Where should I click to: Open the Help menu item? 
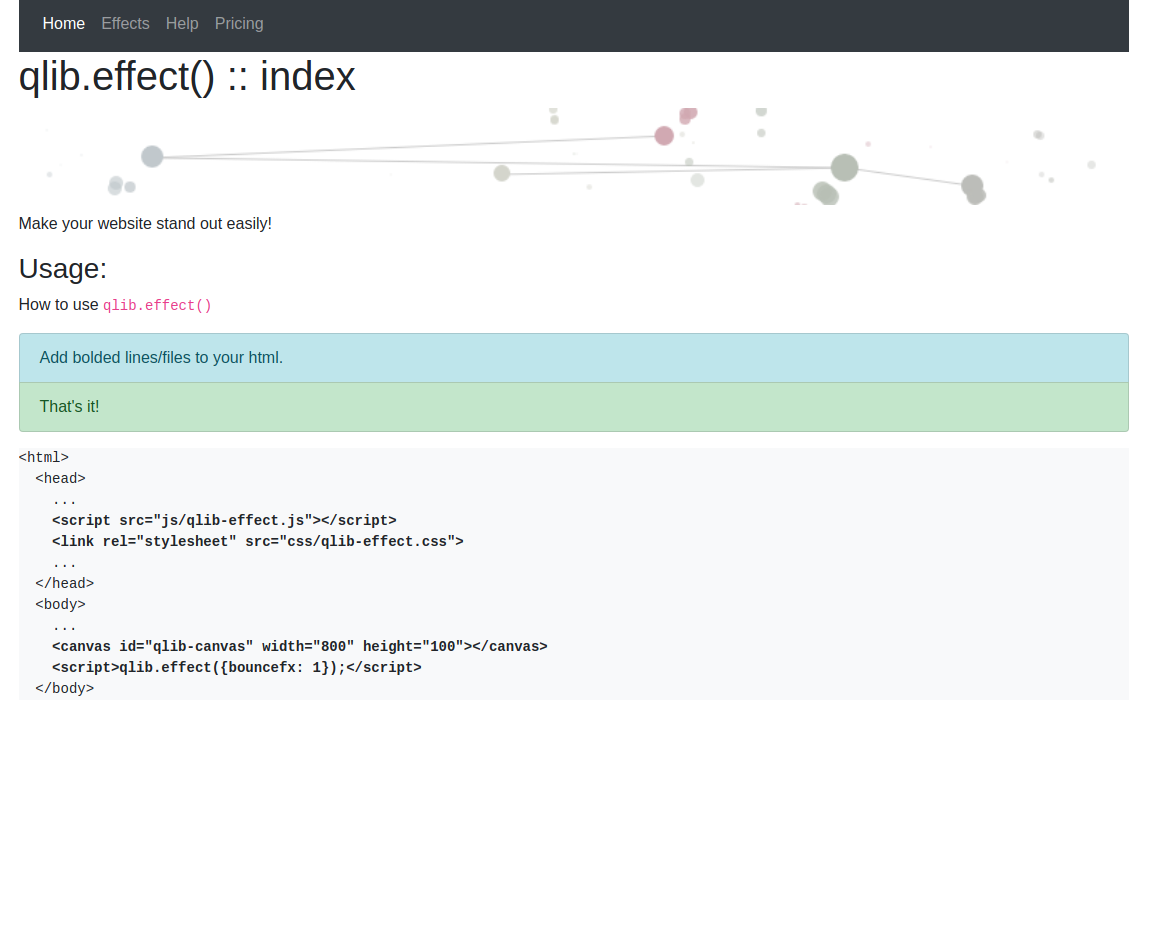pyautogui.click(x=182, y=23)
